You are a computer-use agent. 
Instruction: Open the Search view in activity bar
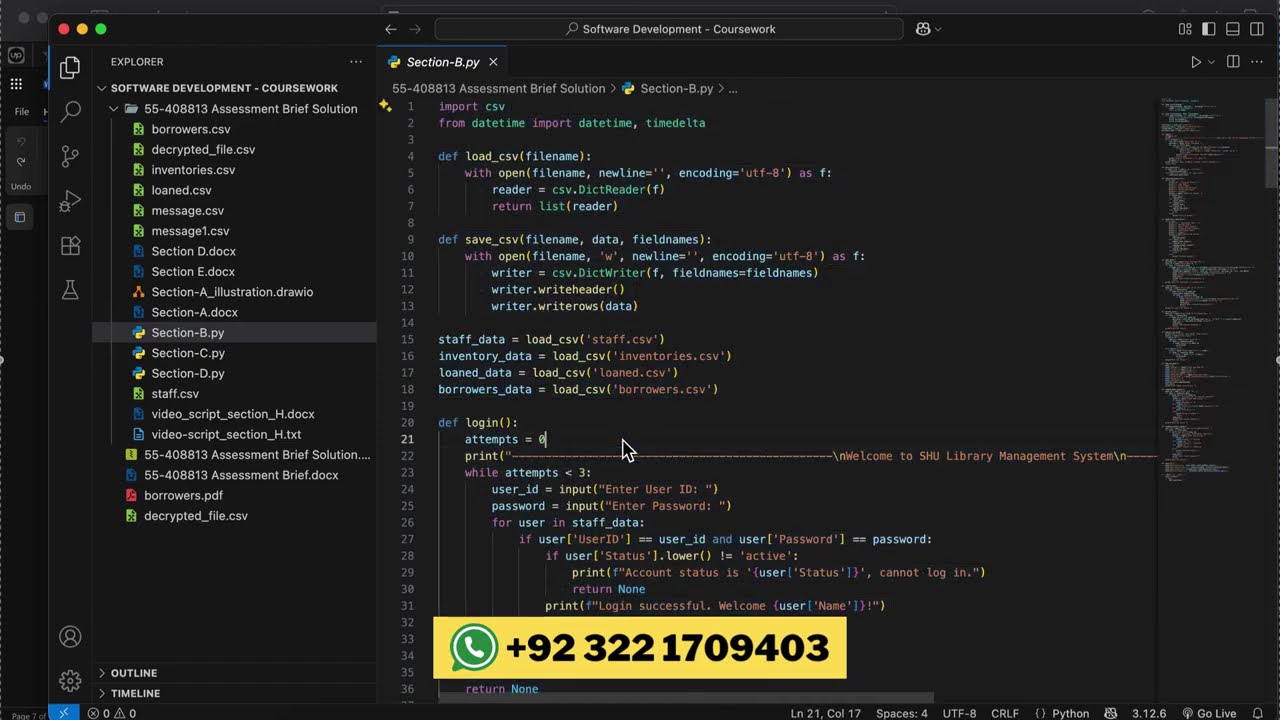[70, 111]
